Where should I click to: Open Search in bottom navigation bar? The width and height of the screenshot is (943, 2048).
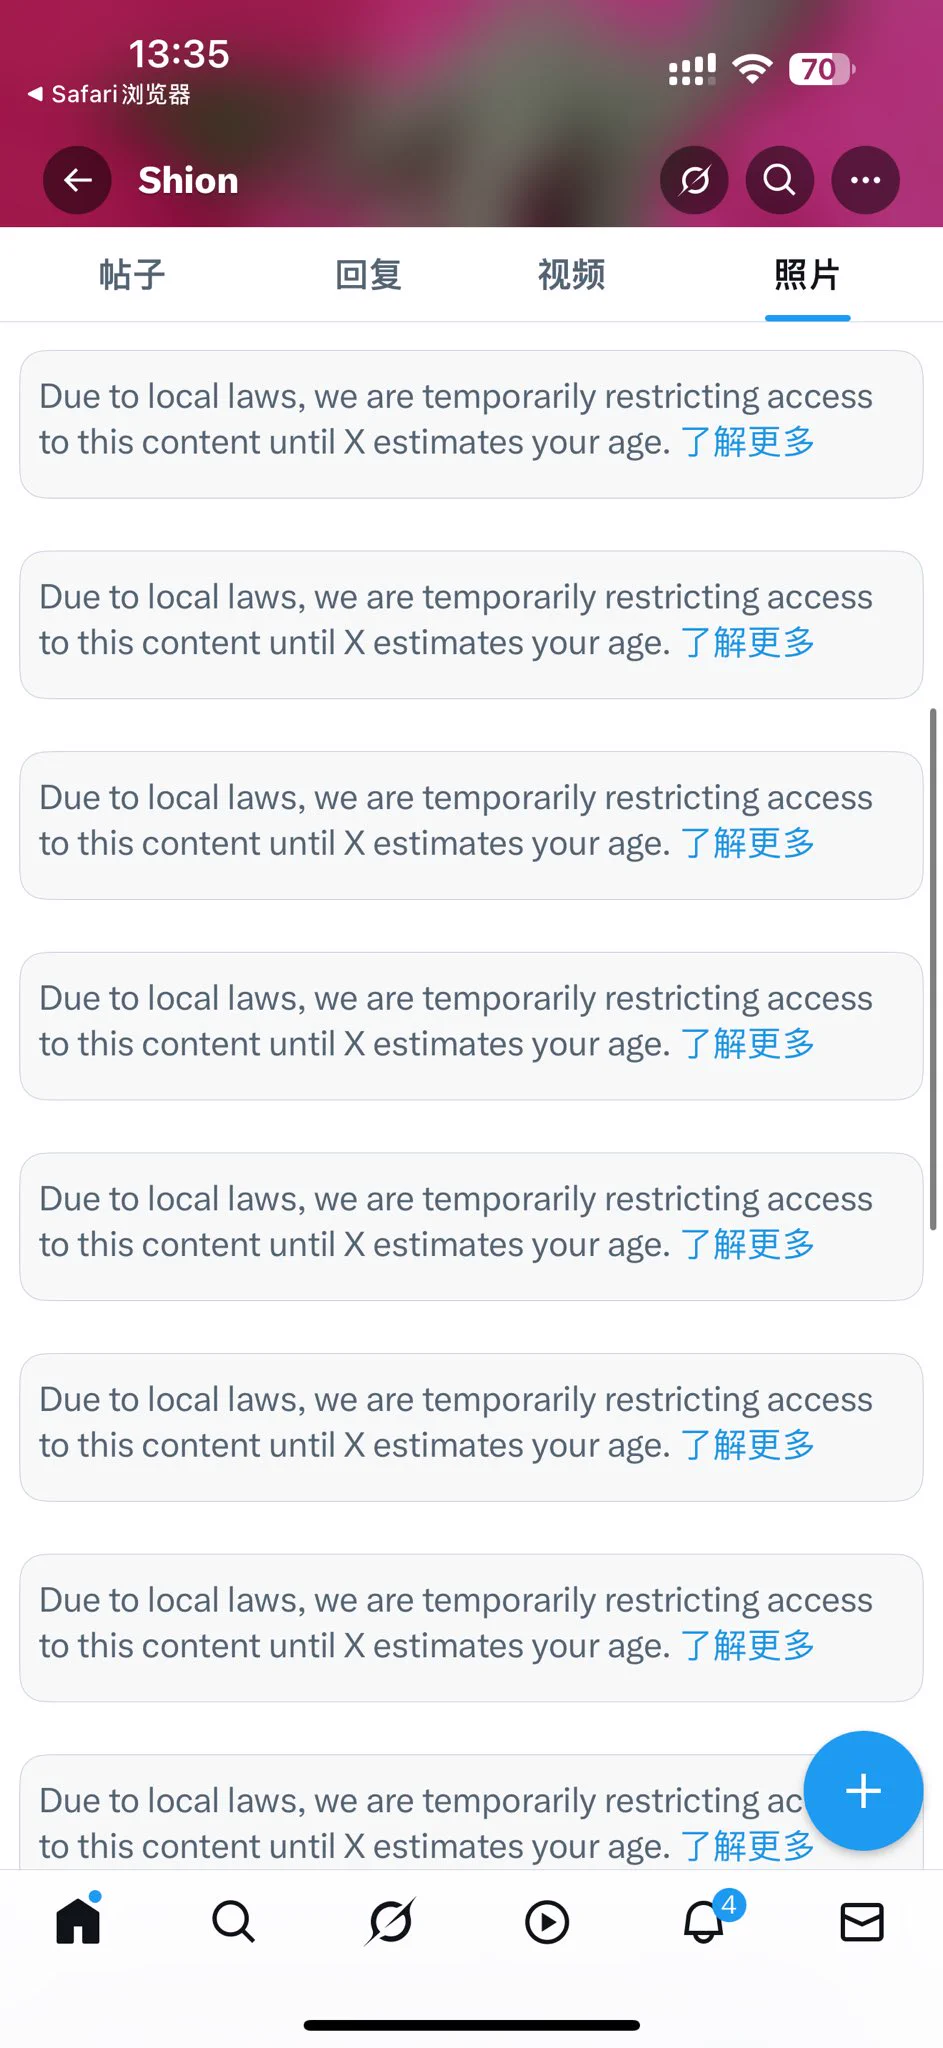coord(234,1921)
